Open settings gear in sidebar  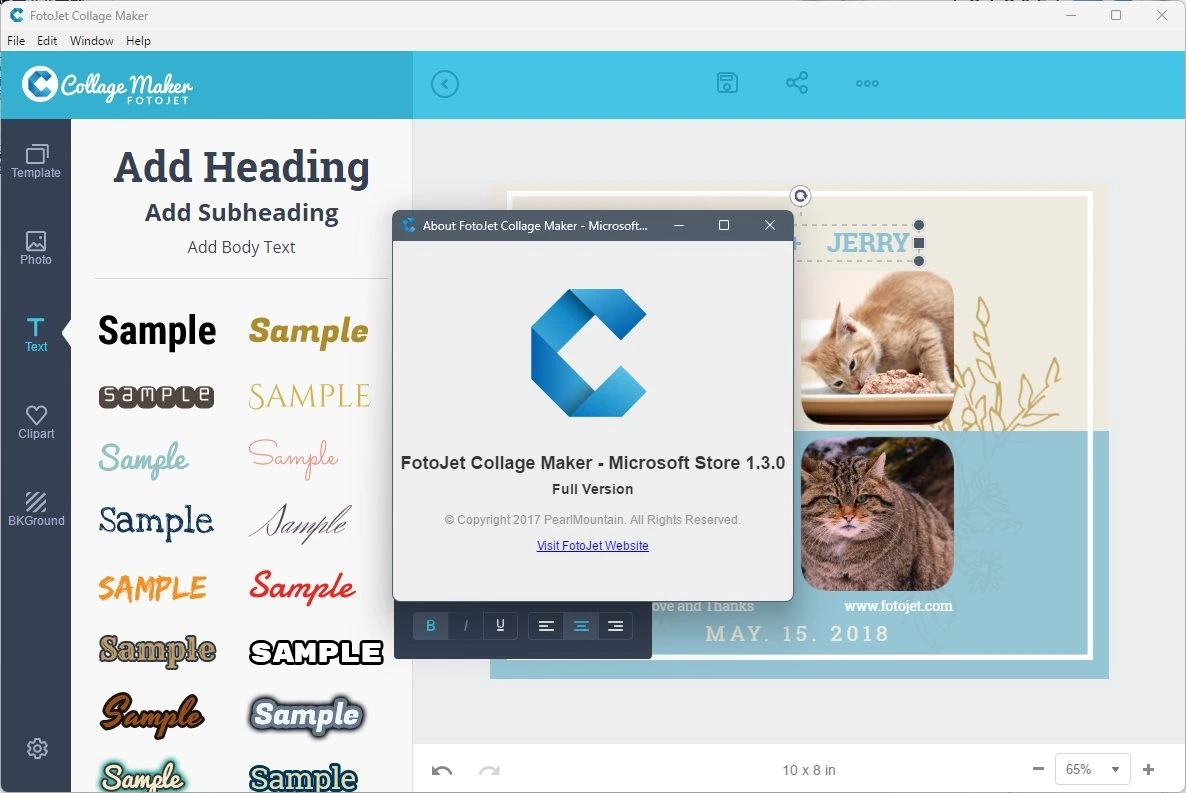37,748
